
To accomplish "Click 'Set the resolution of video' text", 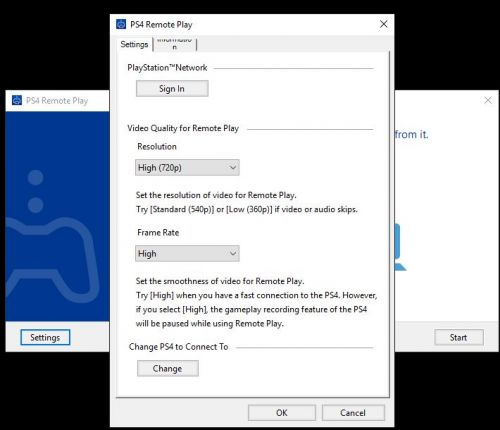I will point(216,195).
